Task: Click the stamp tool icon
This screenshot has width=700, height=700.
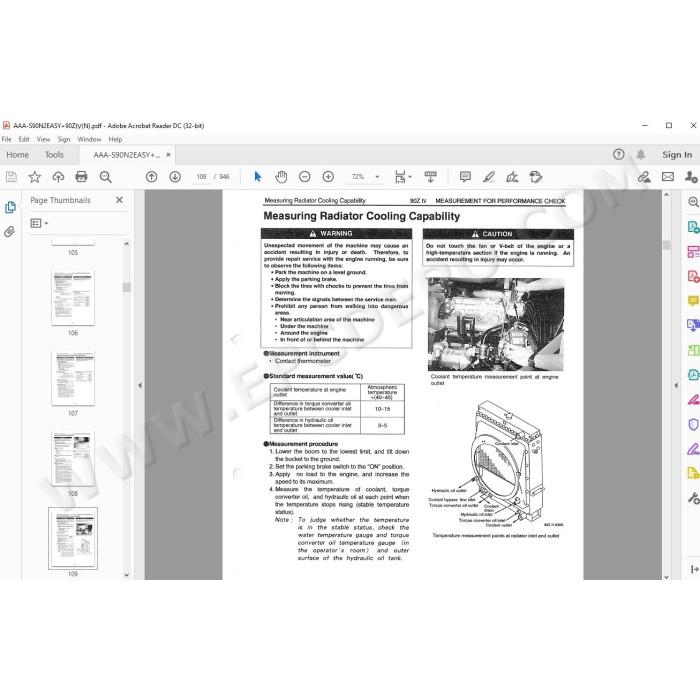Action: pyautogui.click(x=535, y=177)
